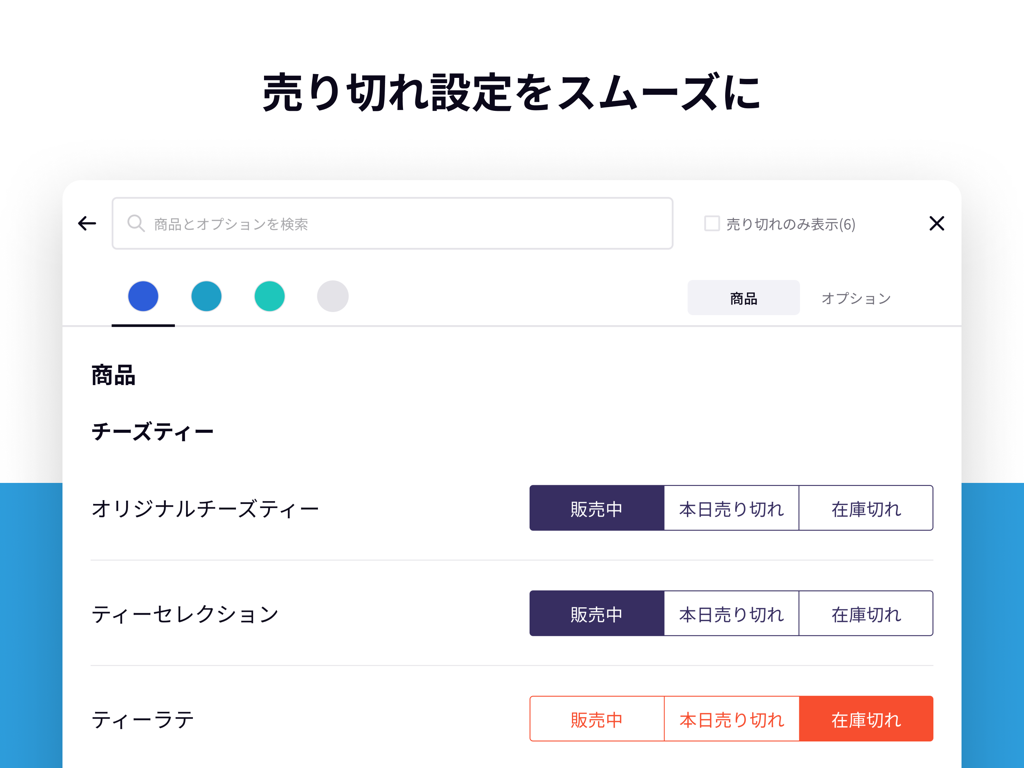Set オリジナルチーズティー to 販売中

[x=597, y=509]
